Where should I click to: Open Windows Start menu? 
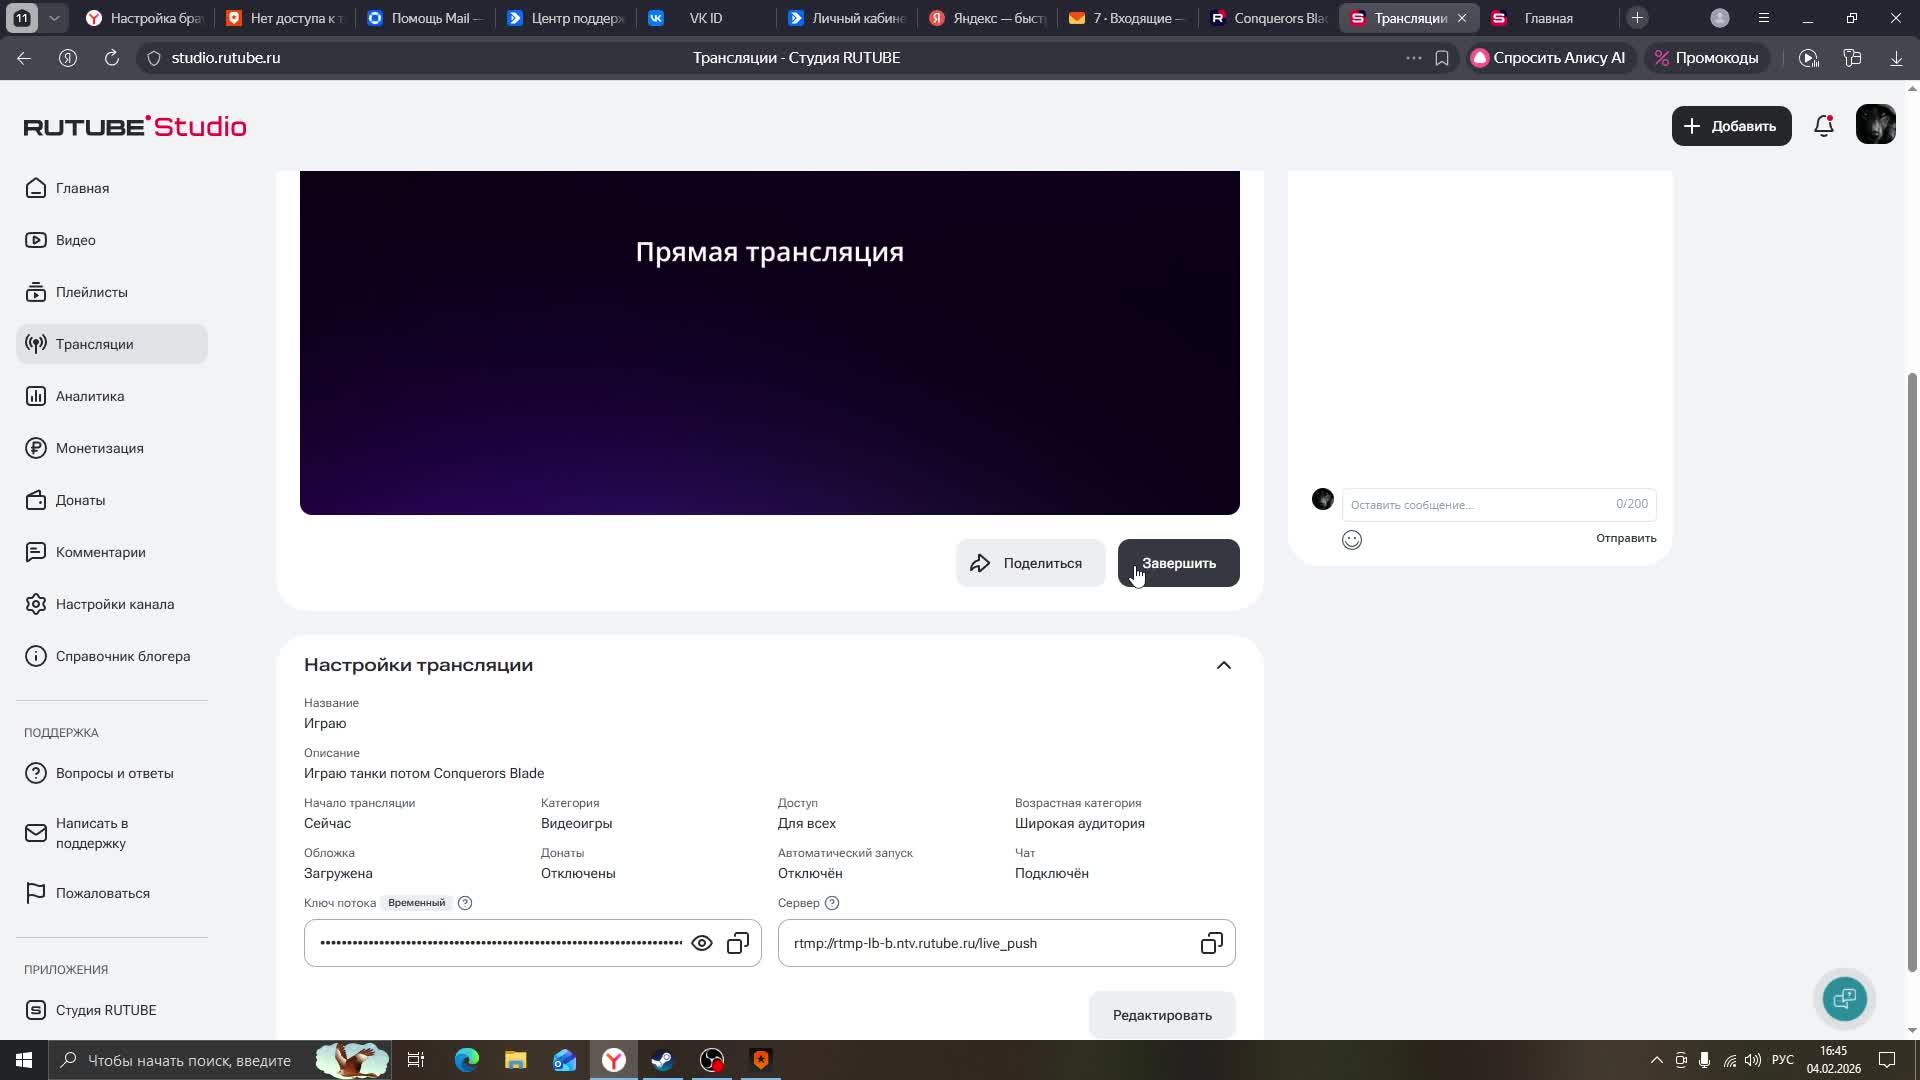point(24,1060)
